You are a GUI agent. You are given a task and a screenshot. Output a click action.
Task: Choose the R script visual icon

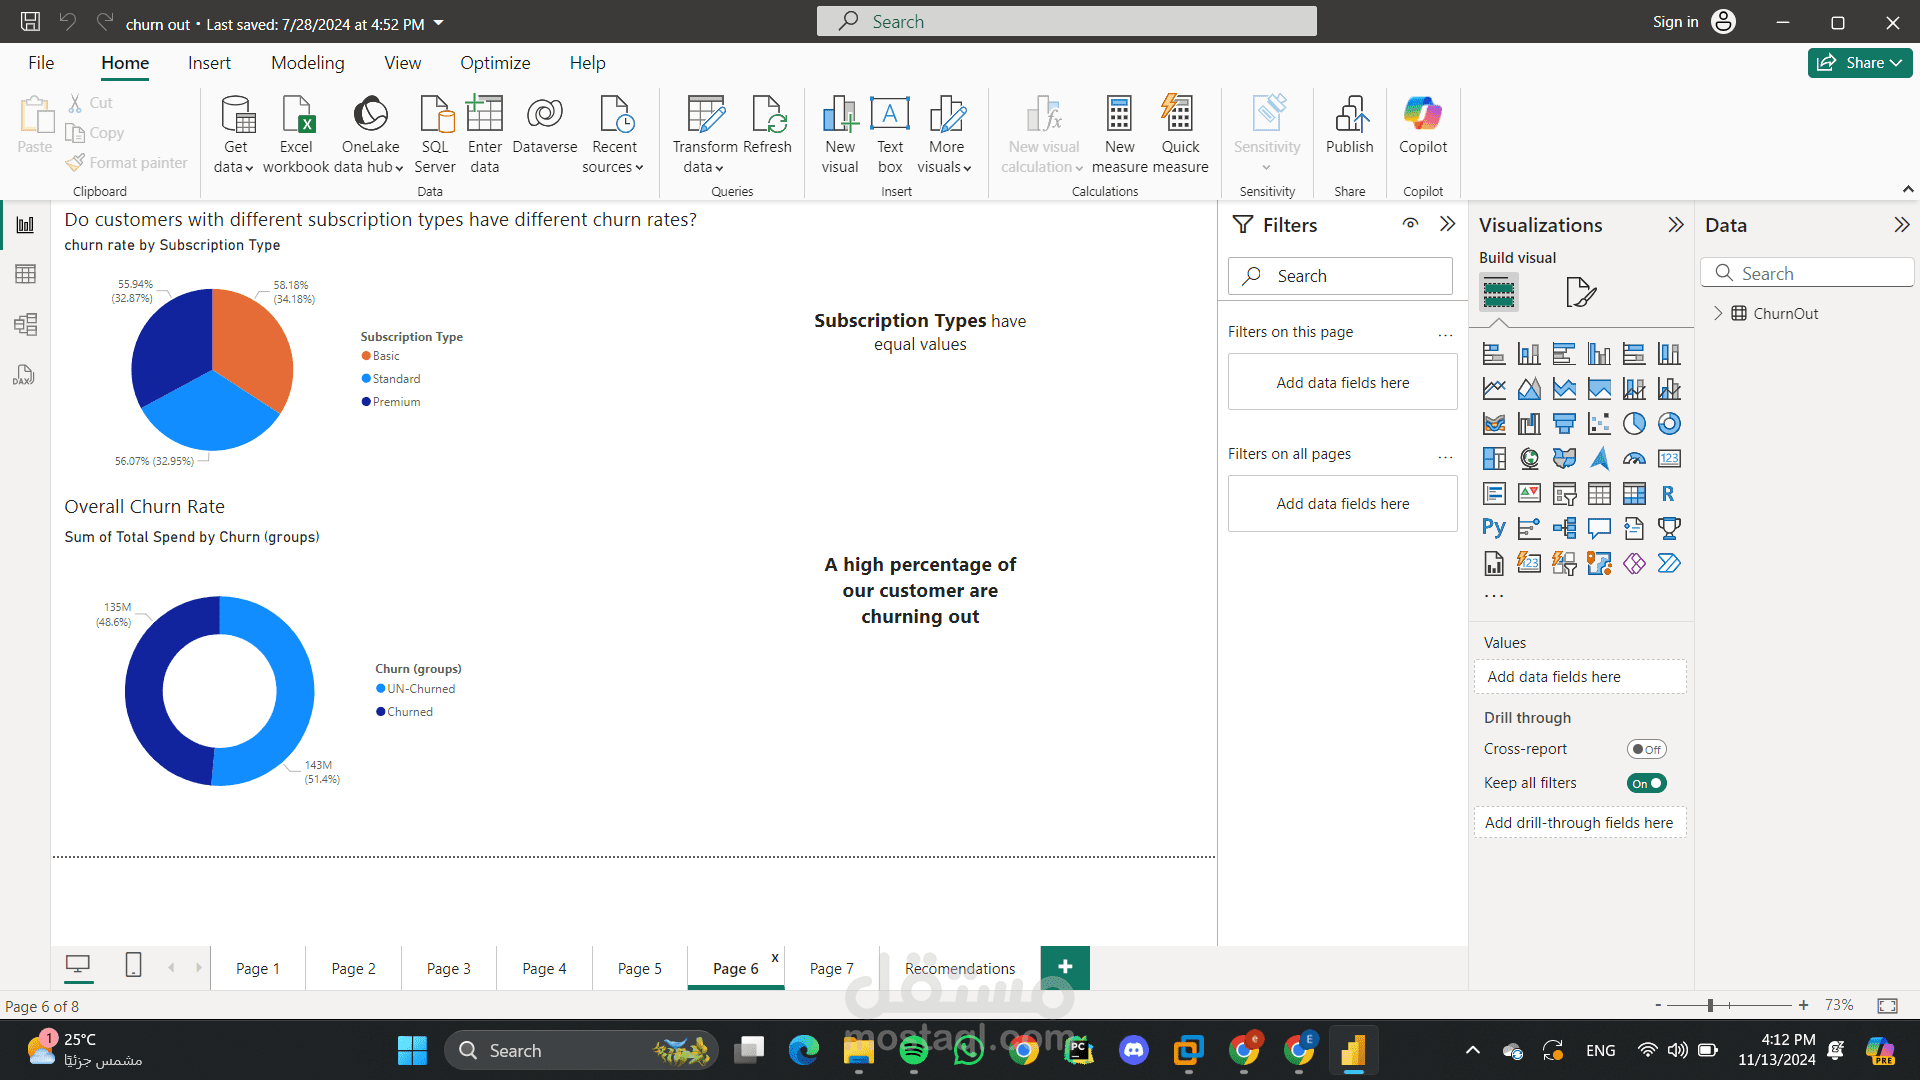point(1668,493)
